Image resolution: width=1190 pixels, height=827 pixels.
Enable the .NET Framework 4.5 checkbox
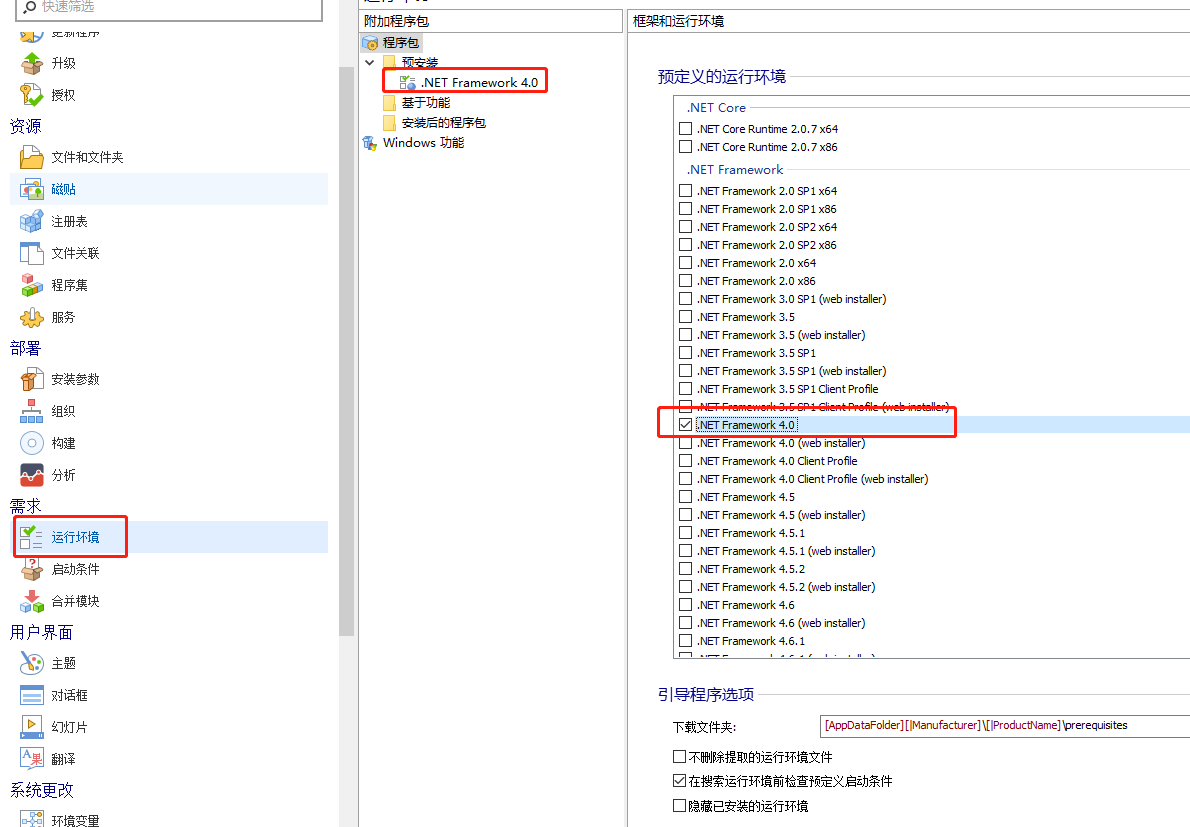click(685, 497)
